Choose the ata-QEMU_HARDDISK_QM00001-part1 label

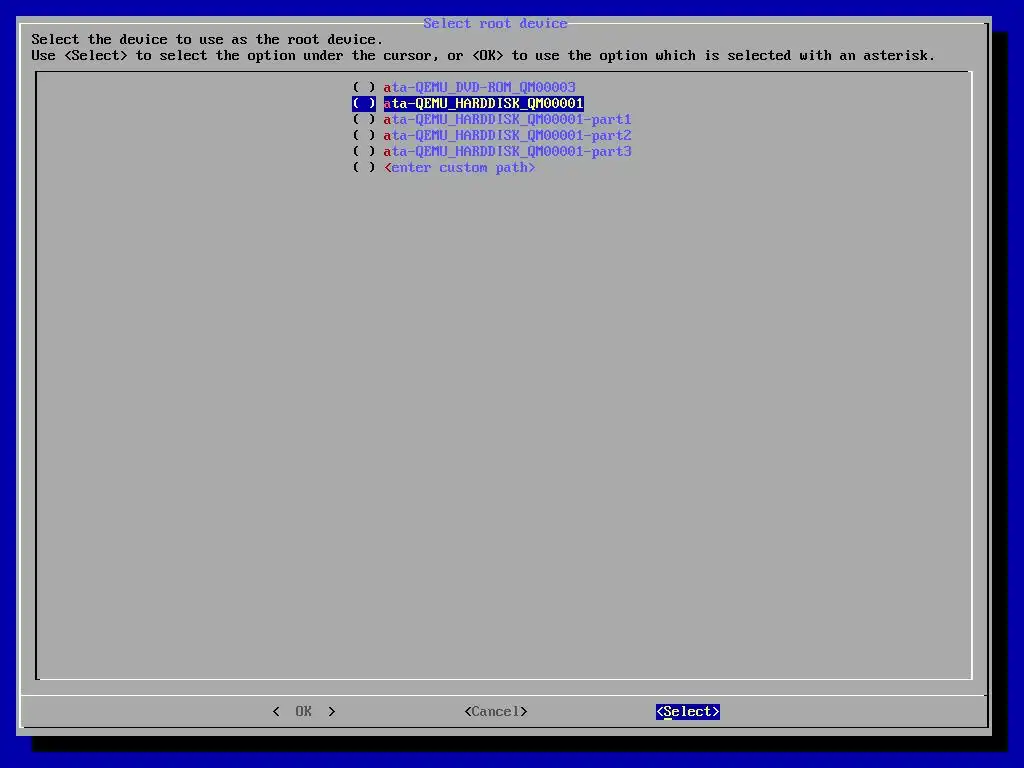pos(507,120)
